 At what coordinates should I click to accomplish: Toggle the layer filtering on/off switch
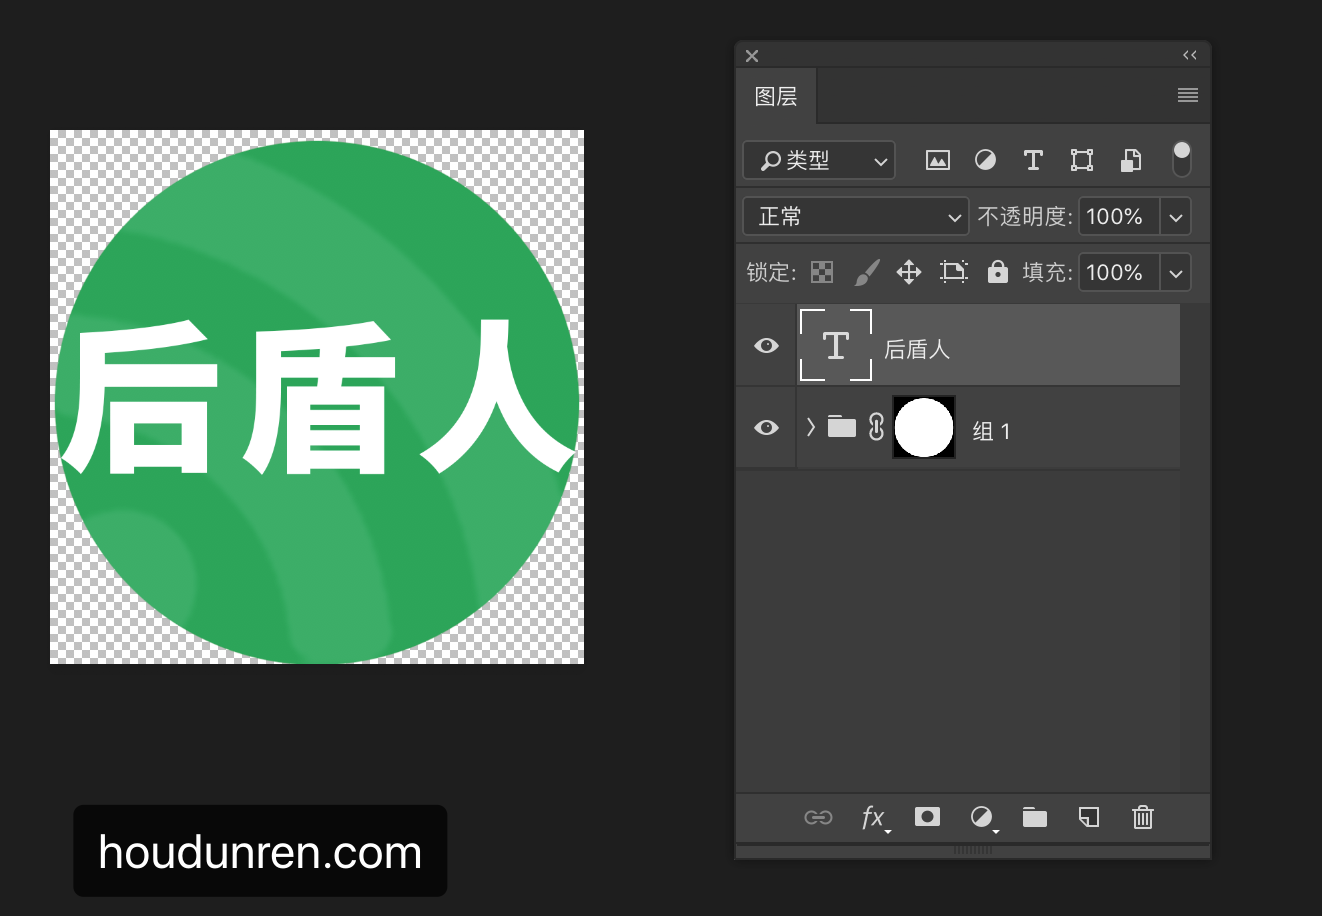click(x=1182, y=159)
